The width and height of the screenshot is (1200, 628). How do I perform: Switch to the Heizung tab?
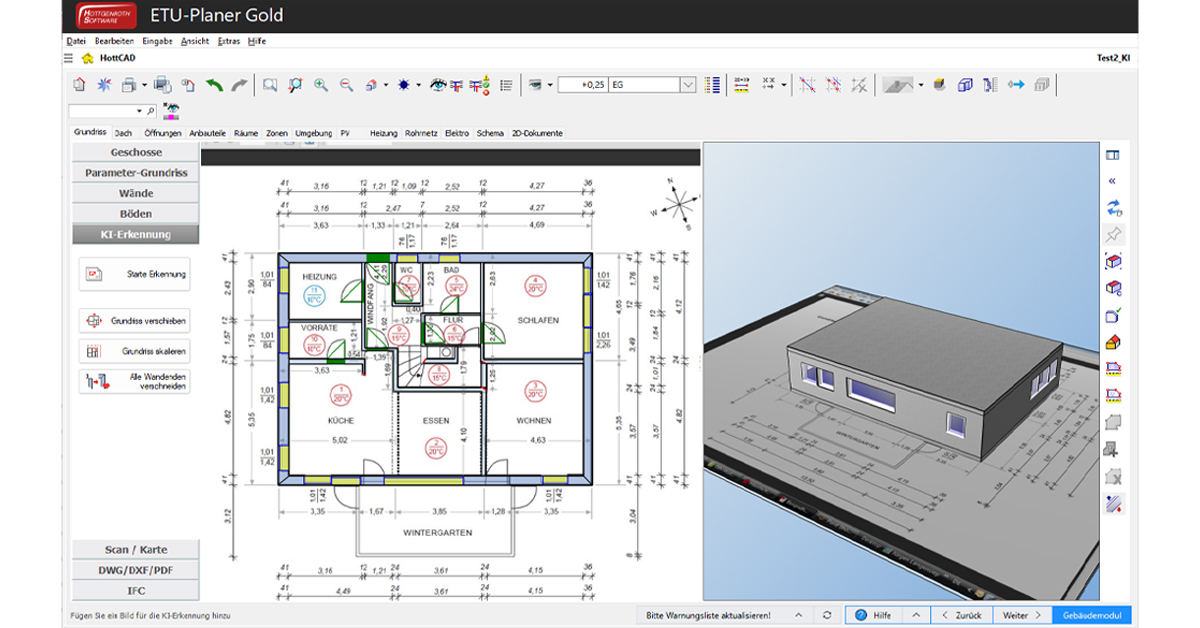click(383, 133)
